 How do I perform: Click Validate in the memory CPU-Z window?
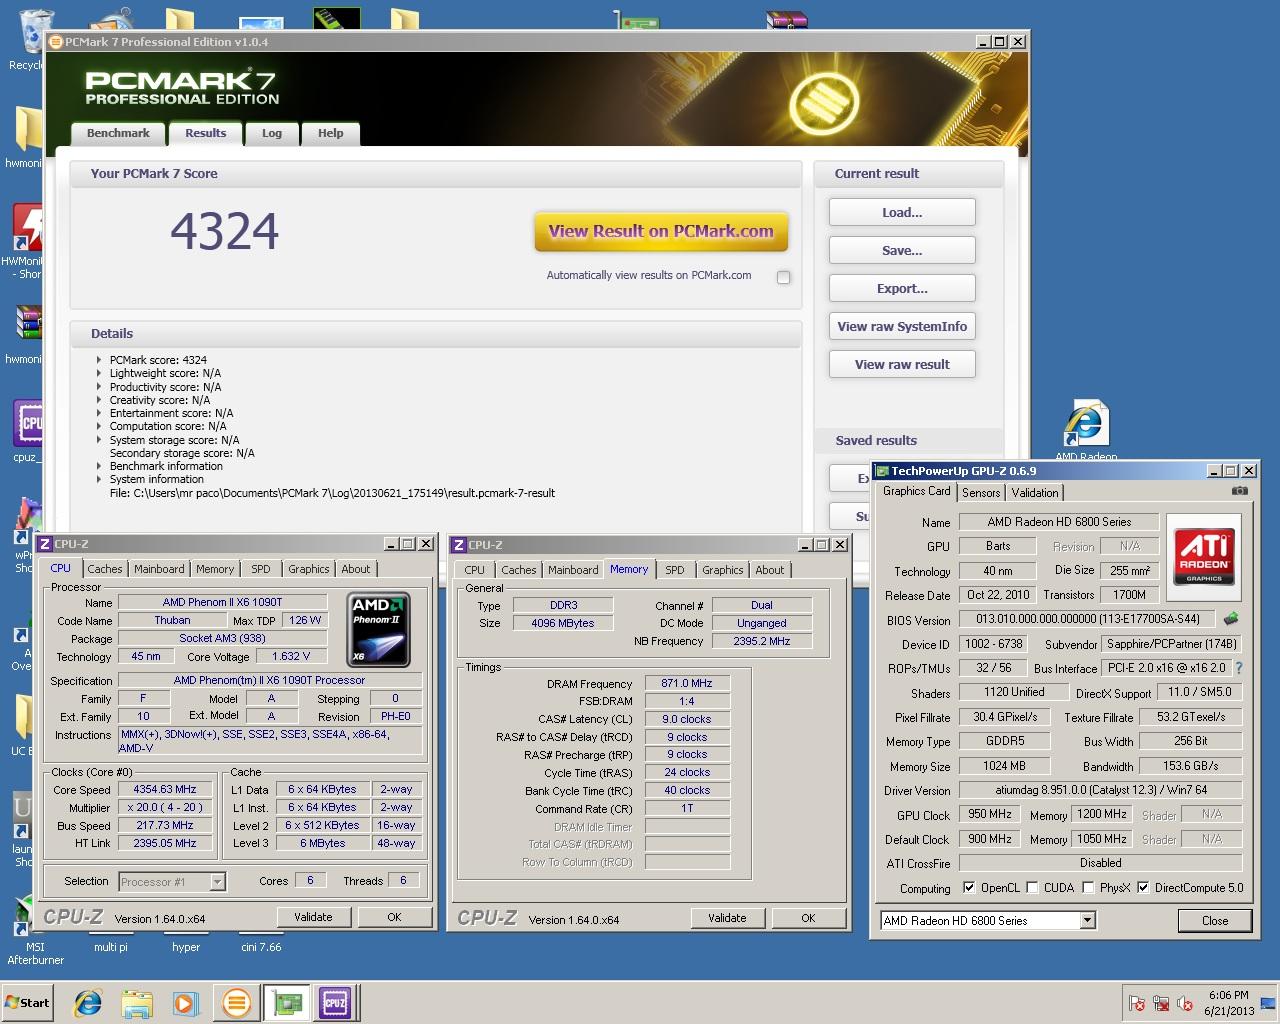[727, 918]
